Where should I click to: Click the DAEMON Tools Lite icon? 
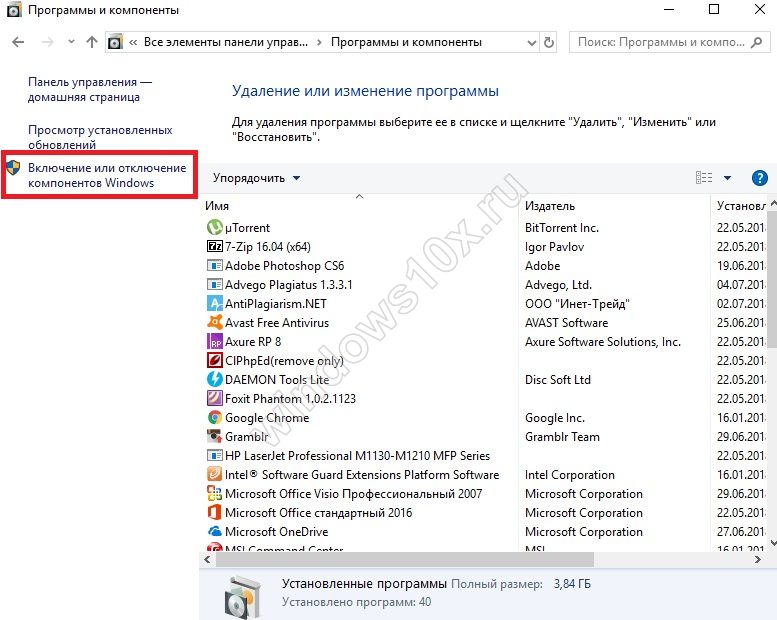[214, 379]
